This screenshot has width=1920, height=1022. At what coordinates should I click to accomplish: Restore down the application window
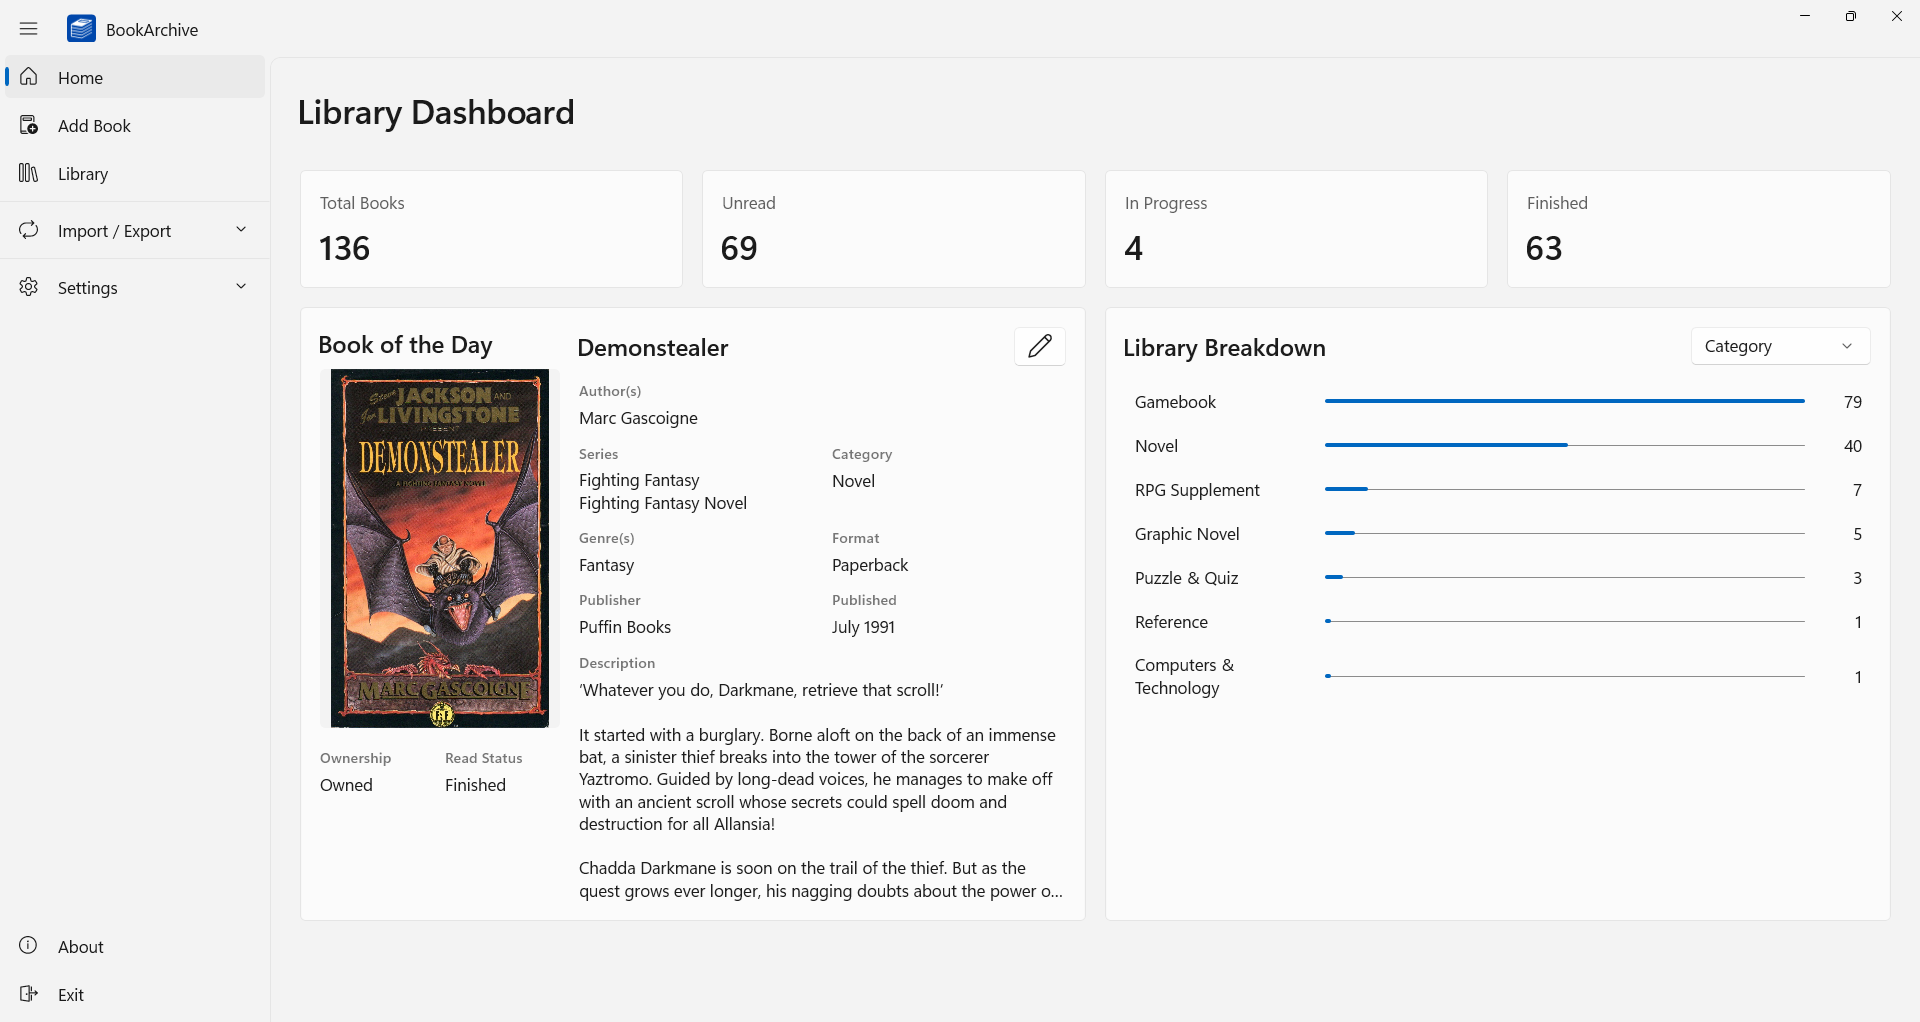click(x=1851, y=16)
